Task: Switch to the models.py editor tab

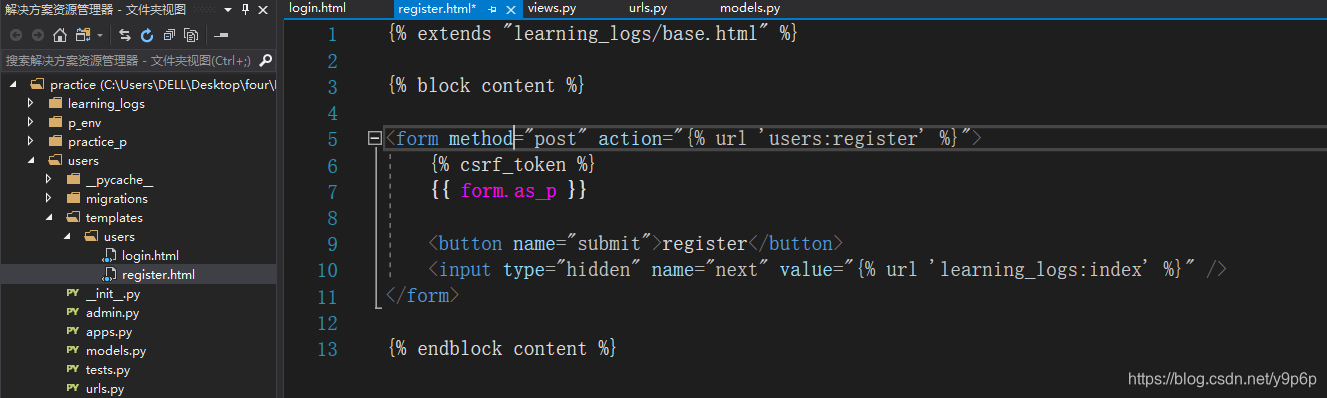Action: pyautogui.click(x=750, y=8)
